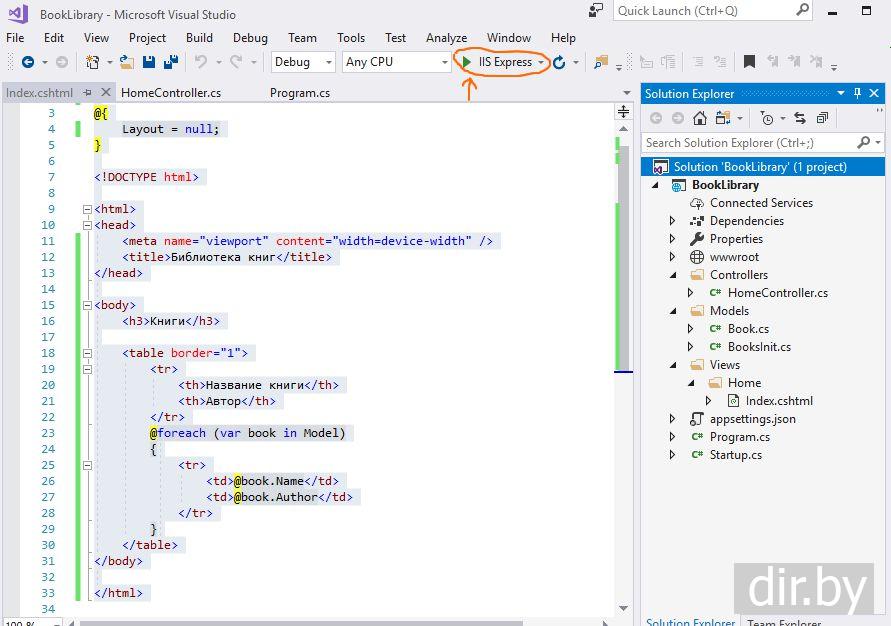
Task: Collapse the table element code block
Action: (87, 353)
